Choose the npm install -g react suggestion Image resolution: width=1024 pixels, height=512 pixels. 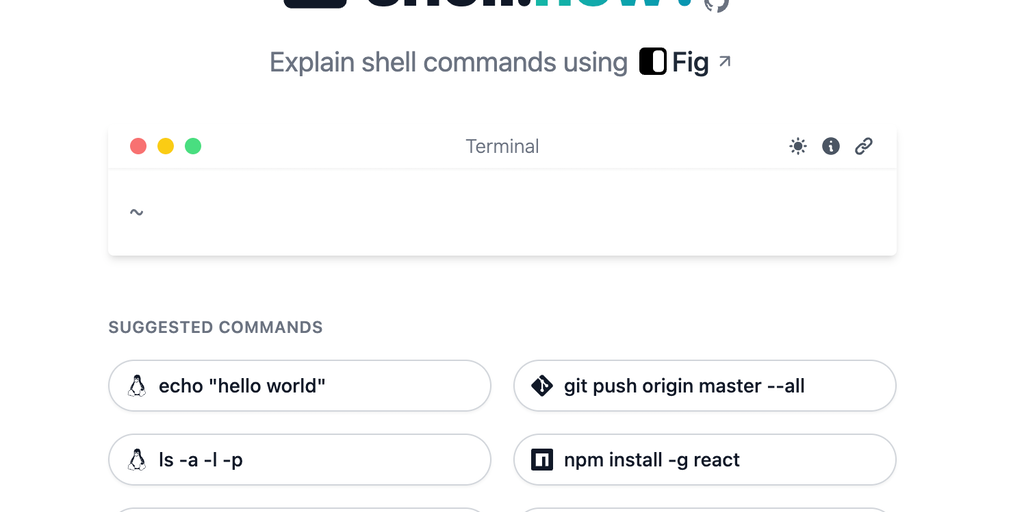705,460
